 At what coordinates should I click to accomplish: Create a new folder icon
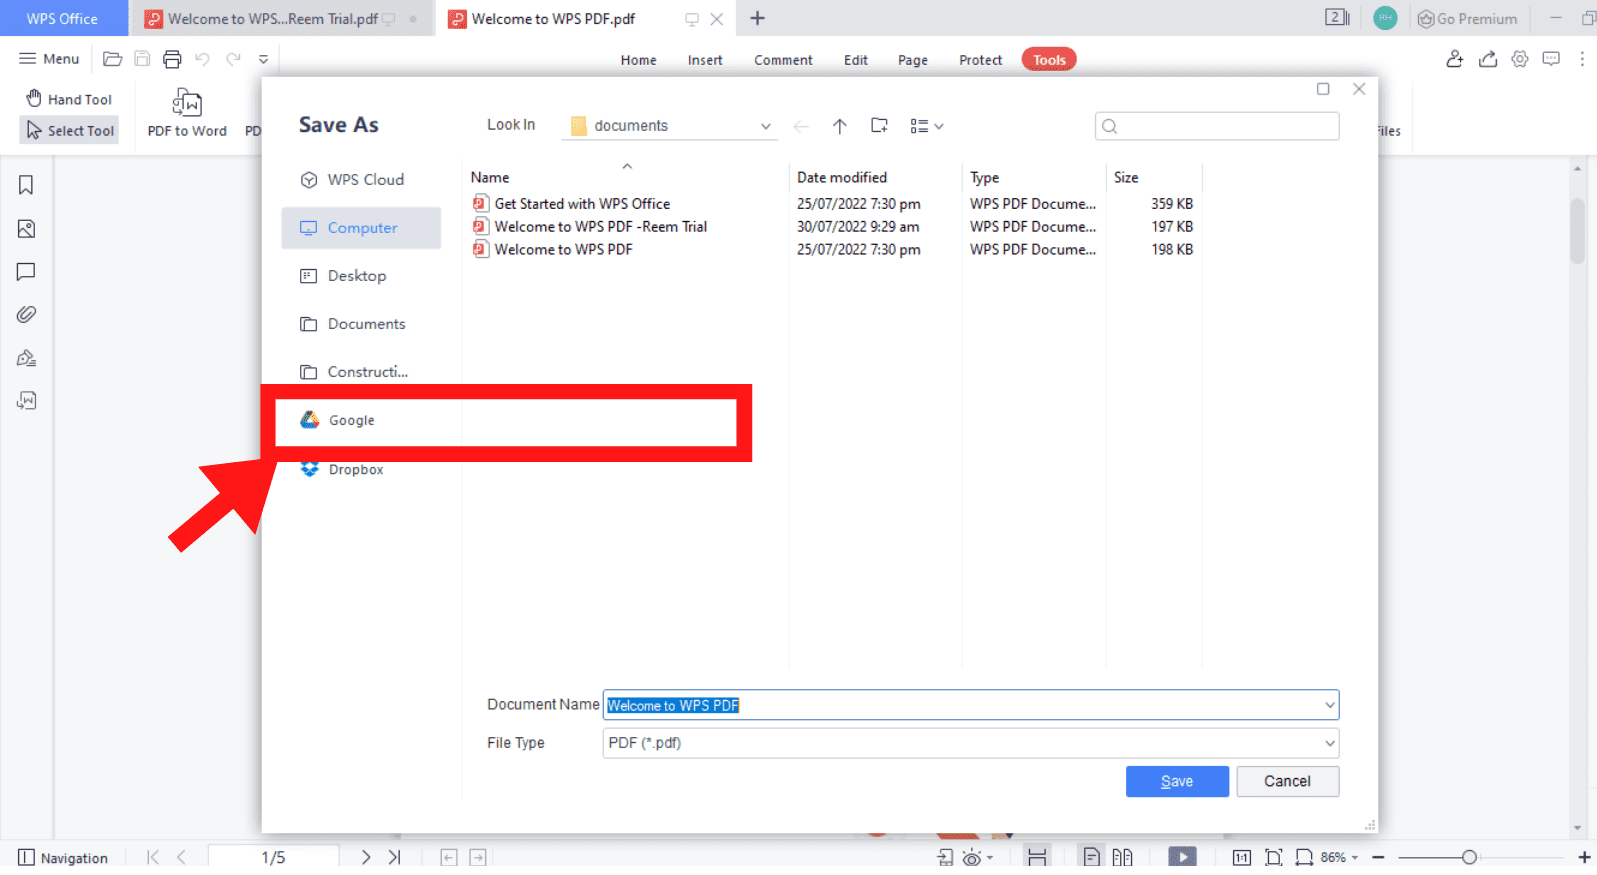tap(879, 126)
